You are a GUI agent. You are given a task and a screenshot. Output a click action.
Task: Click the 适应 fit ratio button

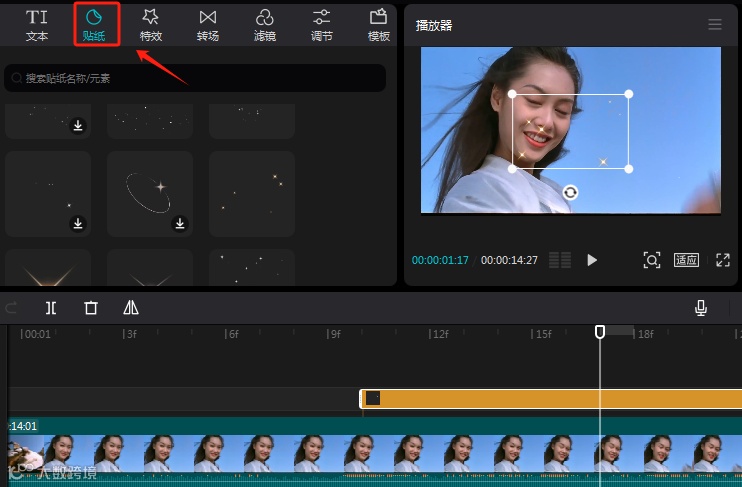click(x=686, y=260)
